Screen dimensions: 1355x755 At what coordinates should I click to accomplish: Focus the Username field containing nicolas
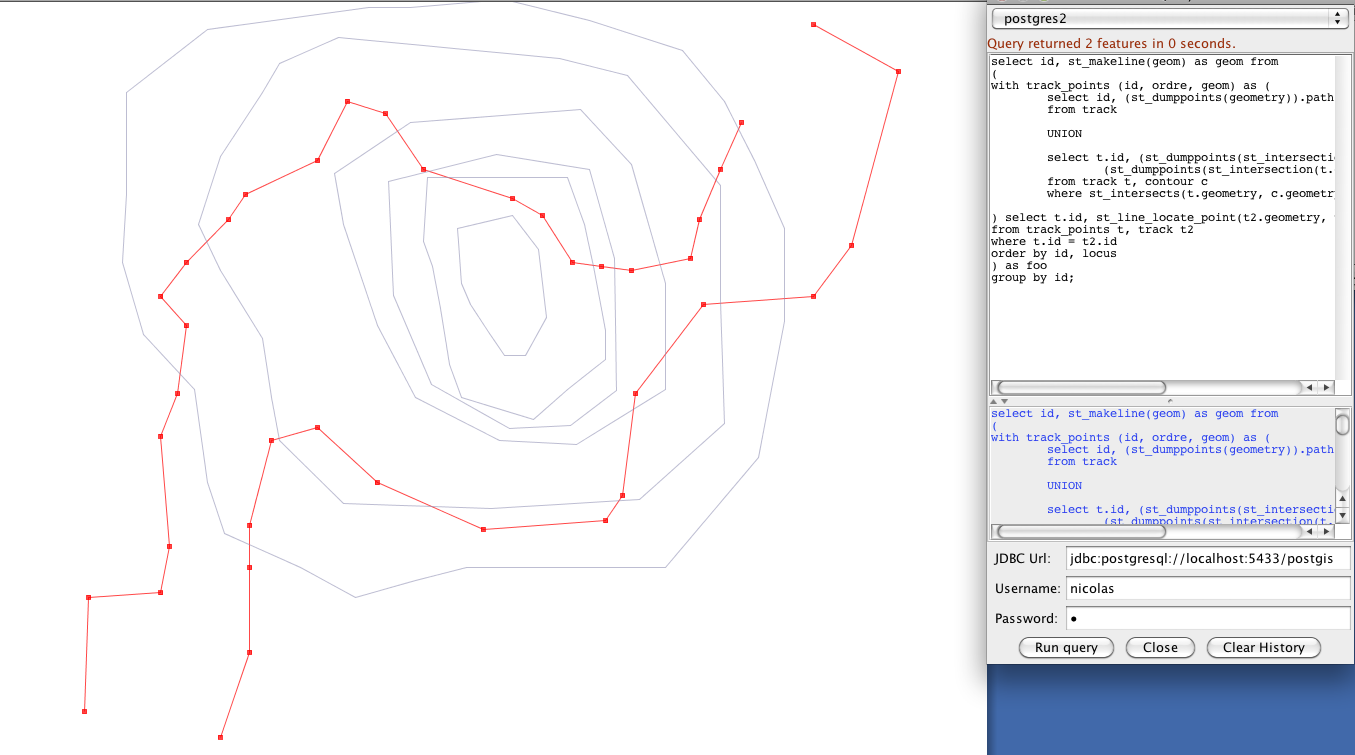(x=1207, y=588)
